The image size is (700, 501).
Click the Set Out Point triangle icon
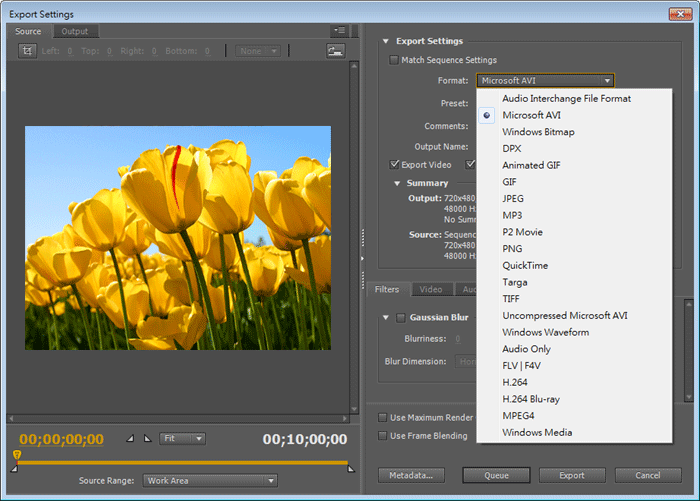pyautogui.click(x=148, y=438)
